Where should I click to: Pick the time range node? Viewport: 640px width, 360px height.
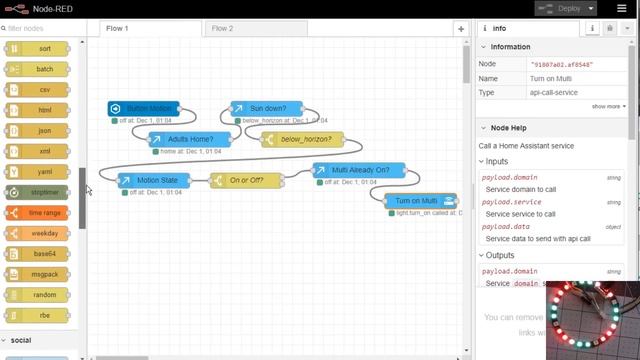point(37,213)
